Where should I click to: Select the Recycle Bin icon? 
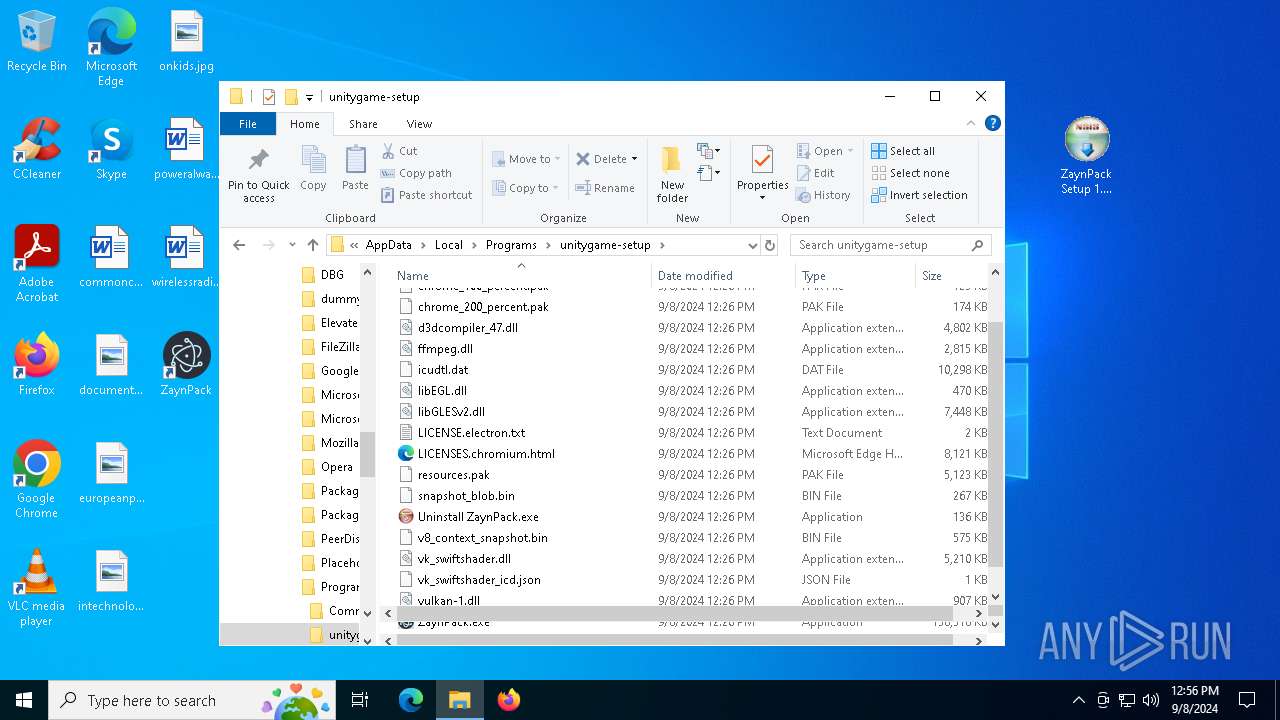tap(37, 41)
